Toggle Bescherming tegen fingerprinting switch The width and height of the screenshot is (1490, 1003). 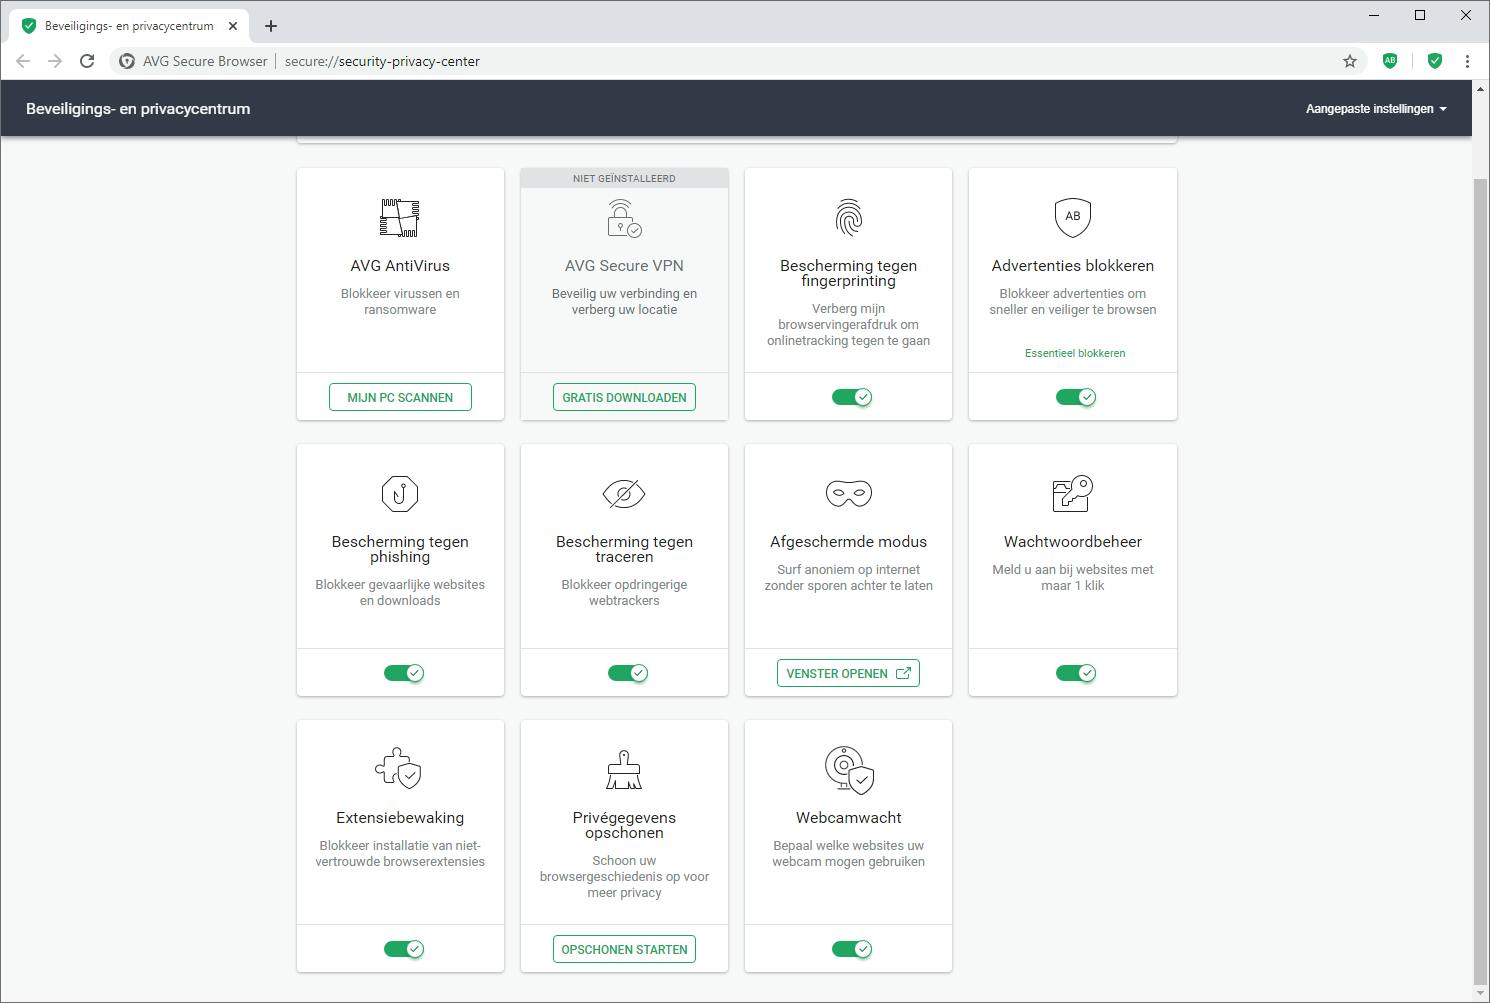coord(852,397)
